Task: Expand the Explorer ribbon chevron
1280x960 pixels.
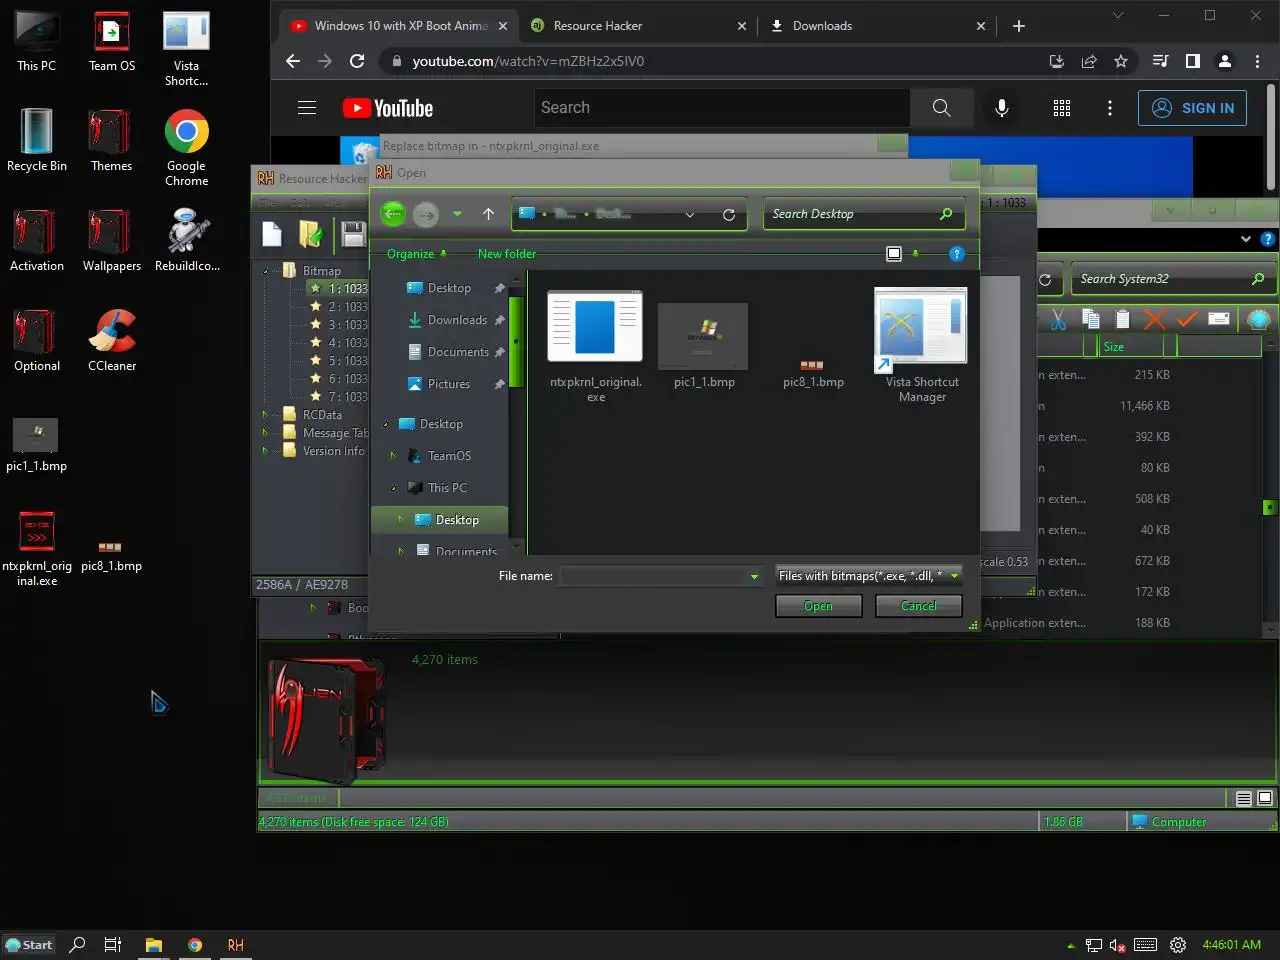Action: click(x=1245, y=239)
